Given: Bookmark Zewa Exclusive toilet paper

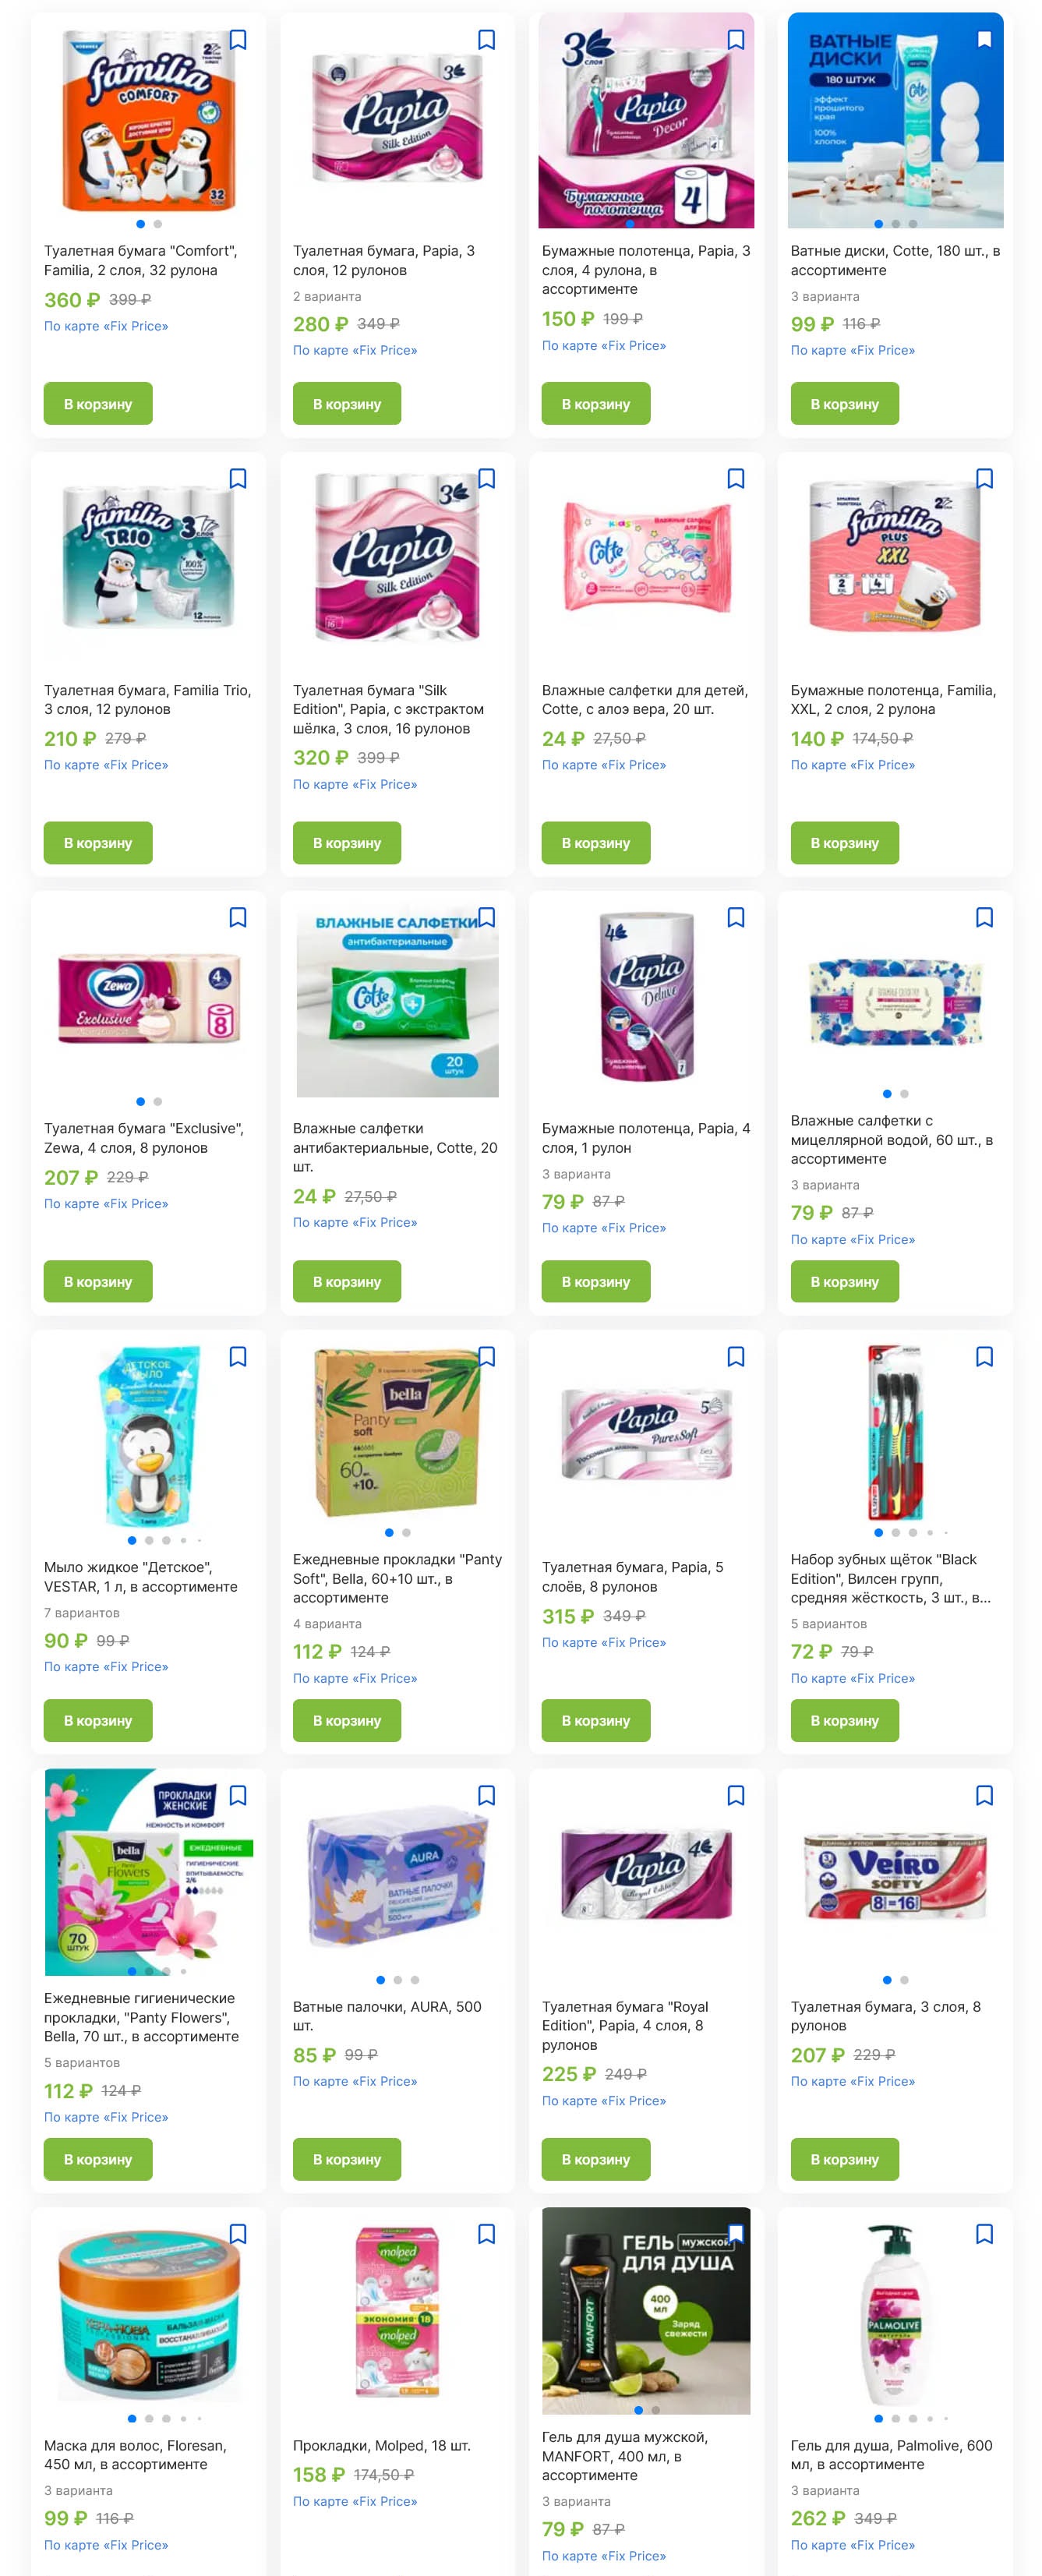Looking at the screenshot, I should [238, 918].
